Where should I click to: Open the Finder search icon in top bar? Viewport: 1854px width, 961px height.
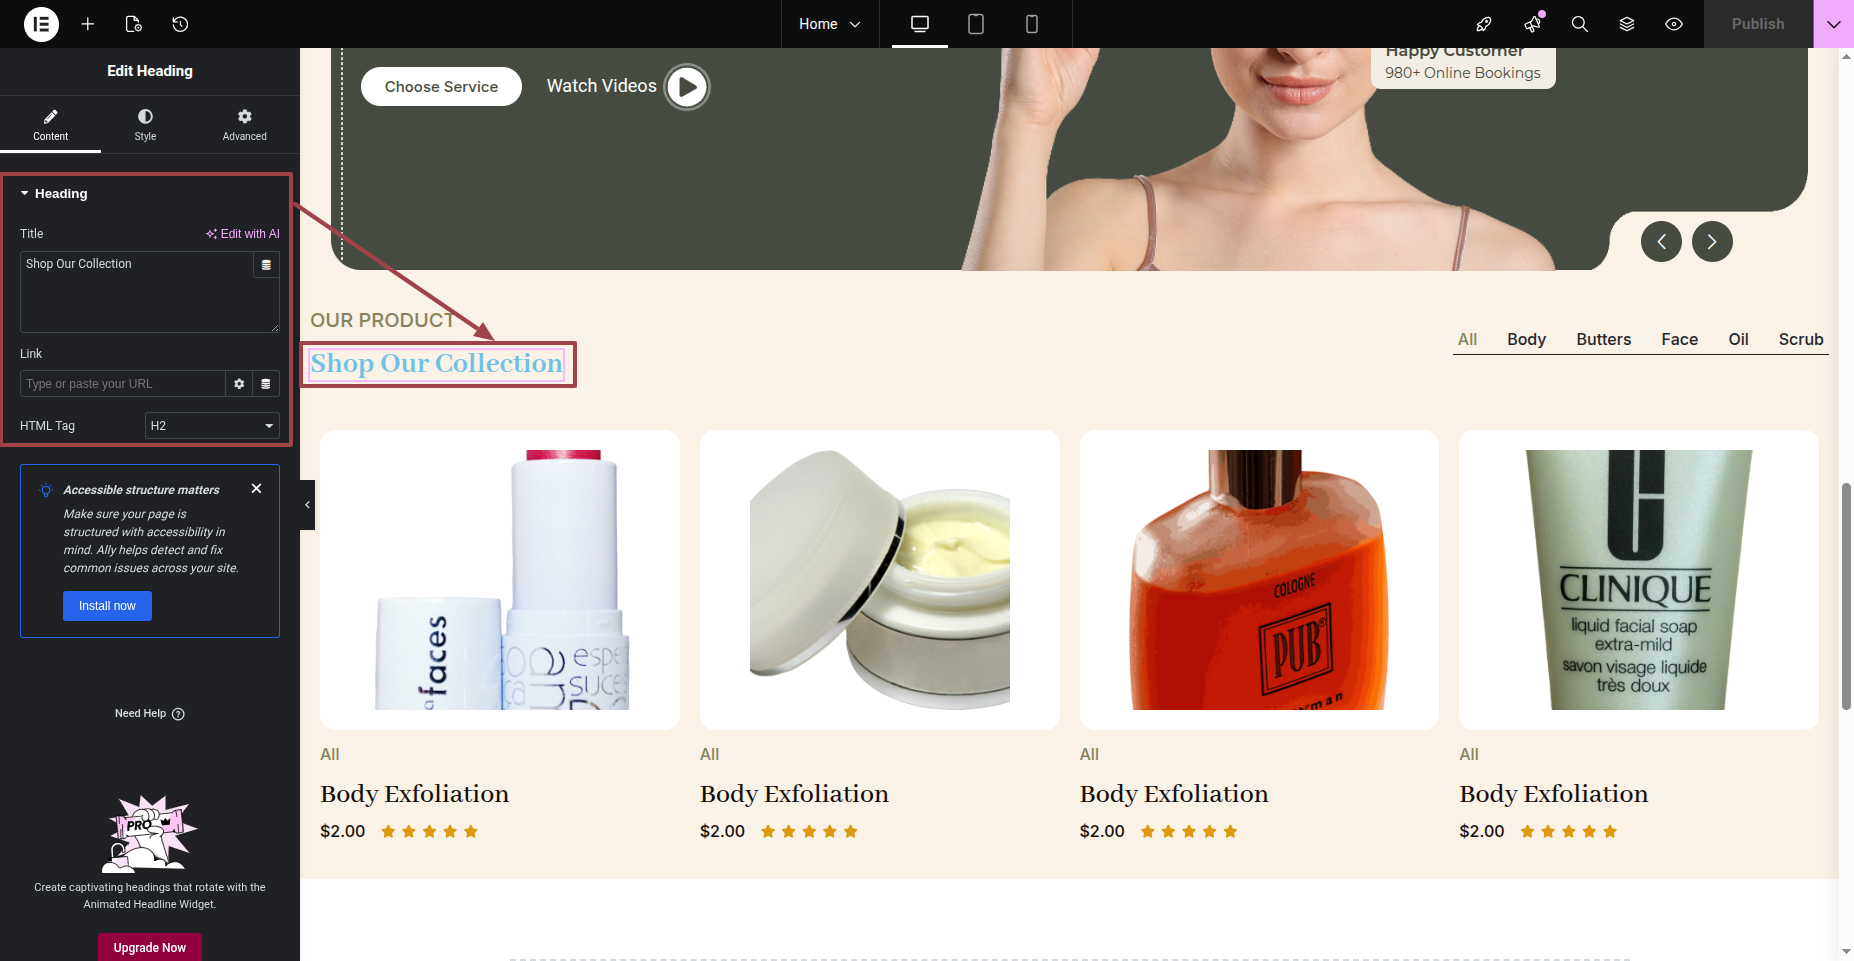(x=1580, y=24)
